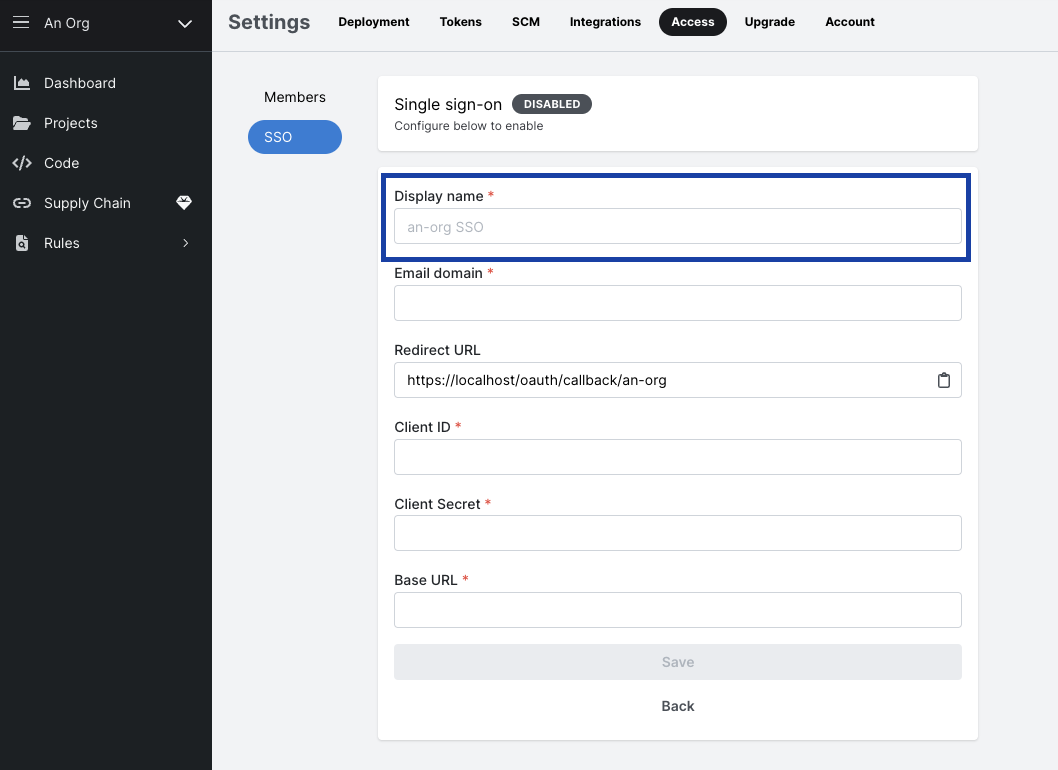Click inside the Email domain field
The height and width of the screenshot is (770, 1058).
point(677,303)
